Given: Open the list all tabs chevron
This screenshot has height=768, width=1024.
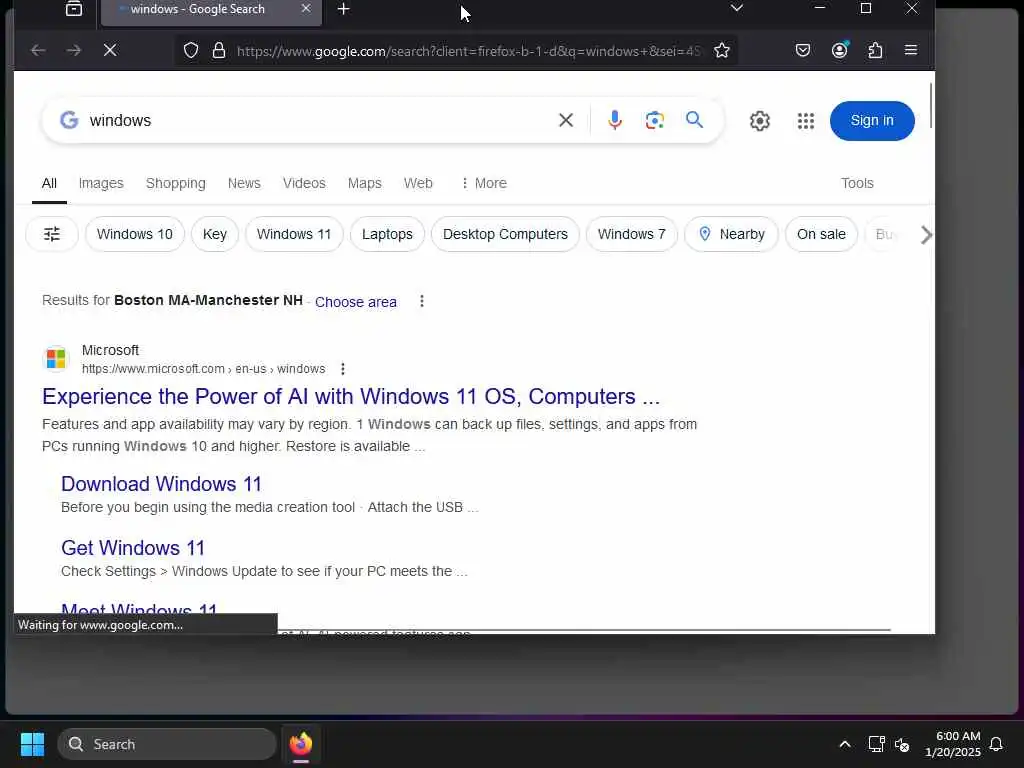Looking at the screenshot, I should pyautogui.click(x=737, y=8).
